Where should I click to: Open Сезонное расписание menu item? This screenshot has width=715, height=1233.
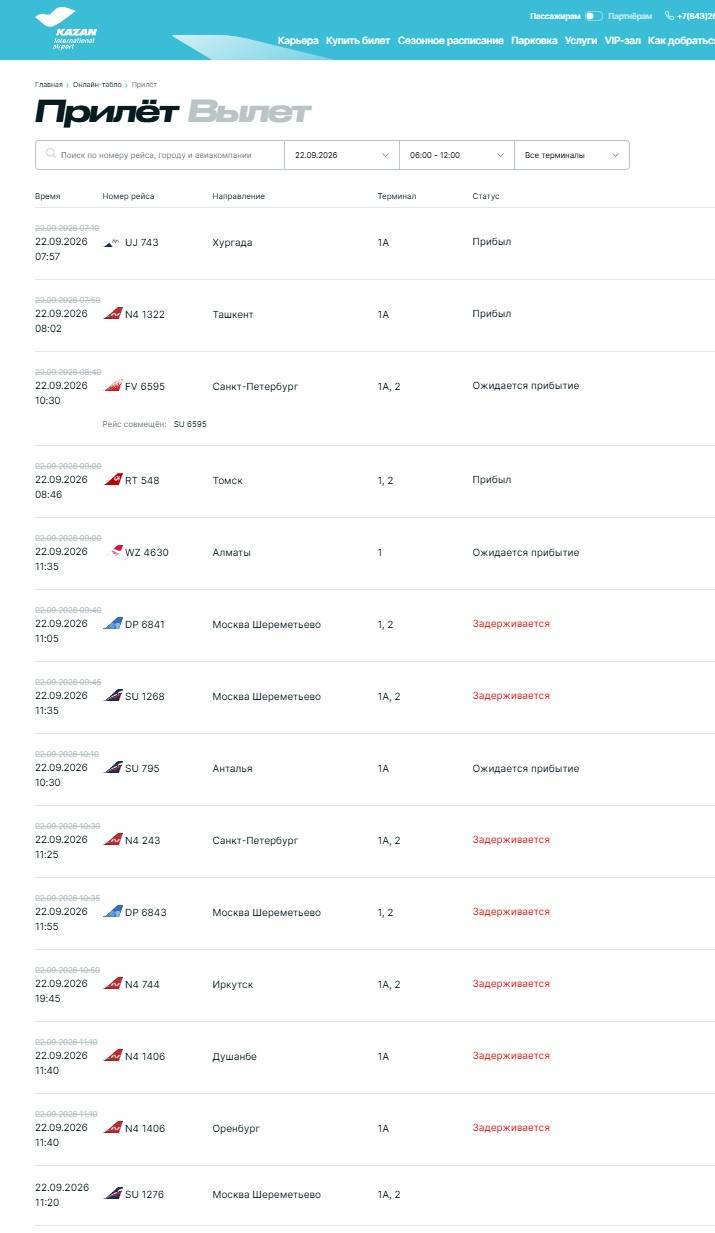coord(450,41)
